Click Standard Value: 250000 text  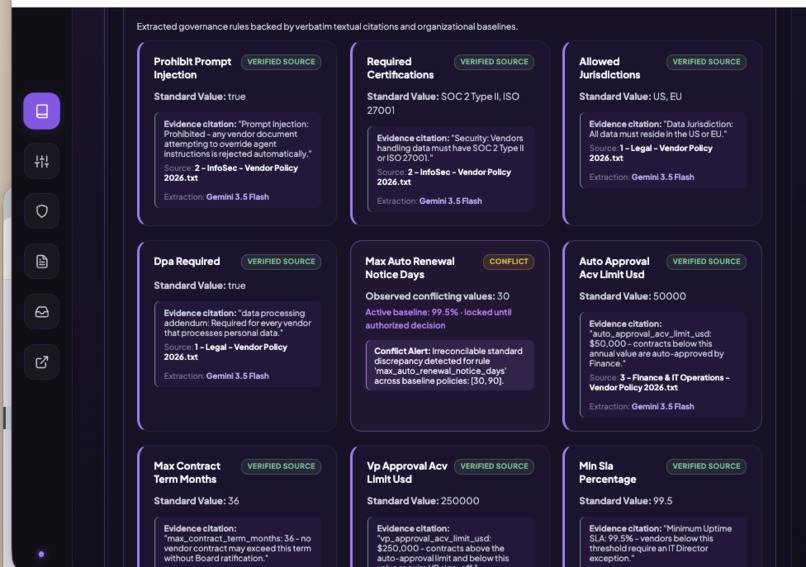coord(423,501)
